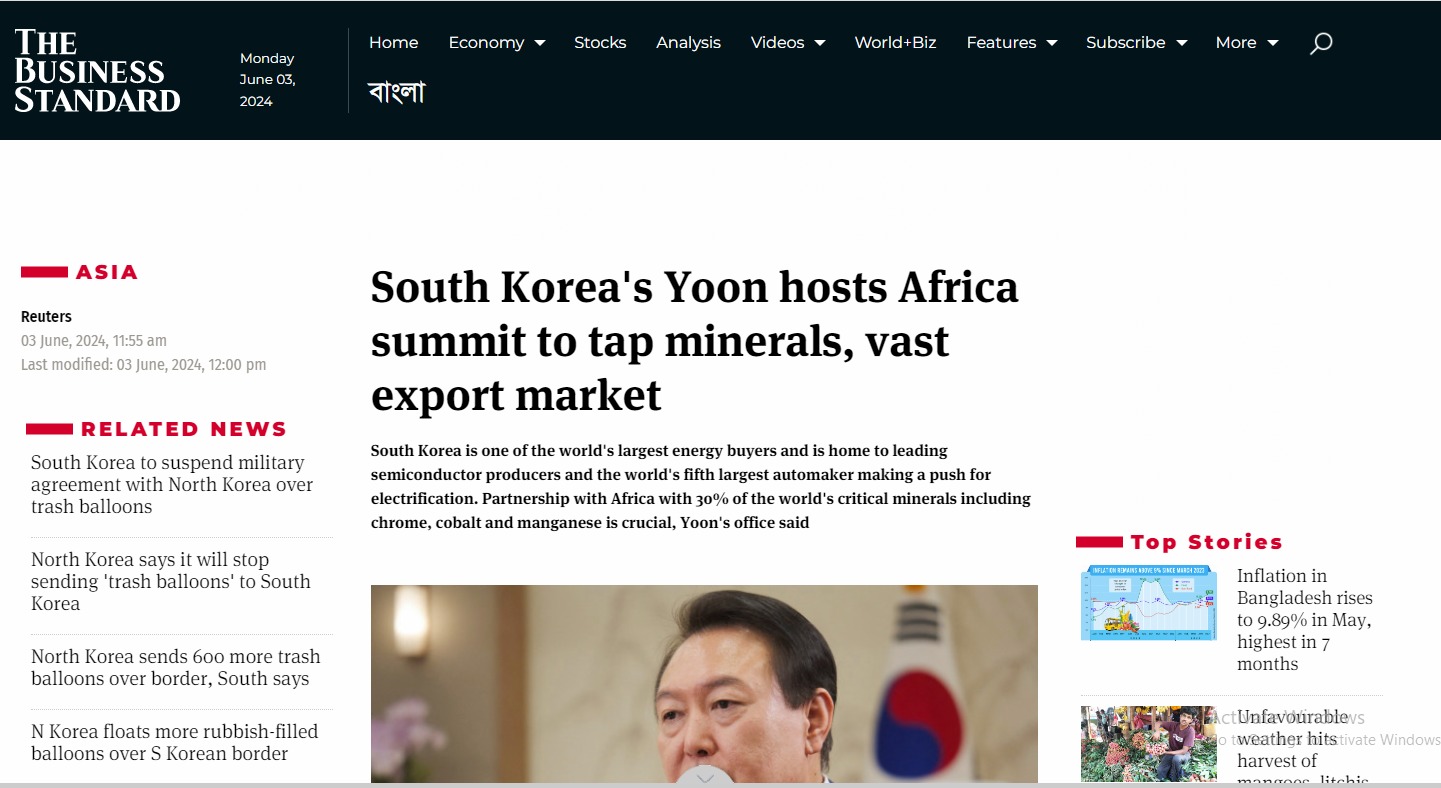Image resolution: width=1441 pixels, height=788 pixels.
Task: Open the mango harvest story thumbnail
Action: click(x=1149, y=744)
